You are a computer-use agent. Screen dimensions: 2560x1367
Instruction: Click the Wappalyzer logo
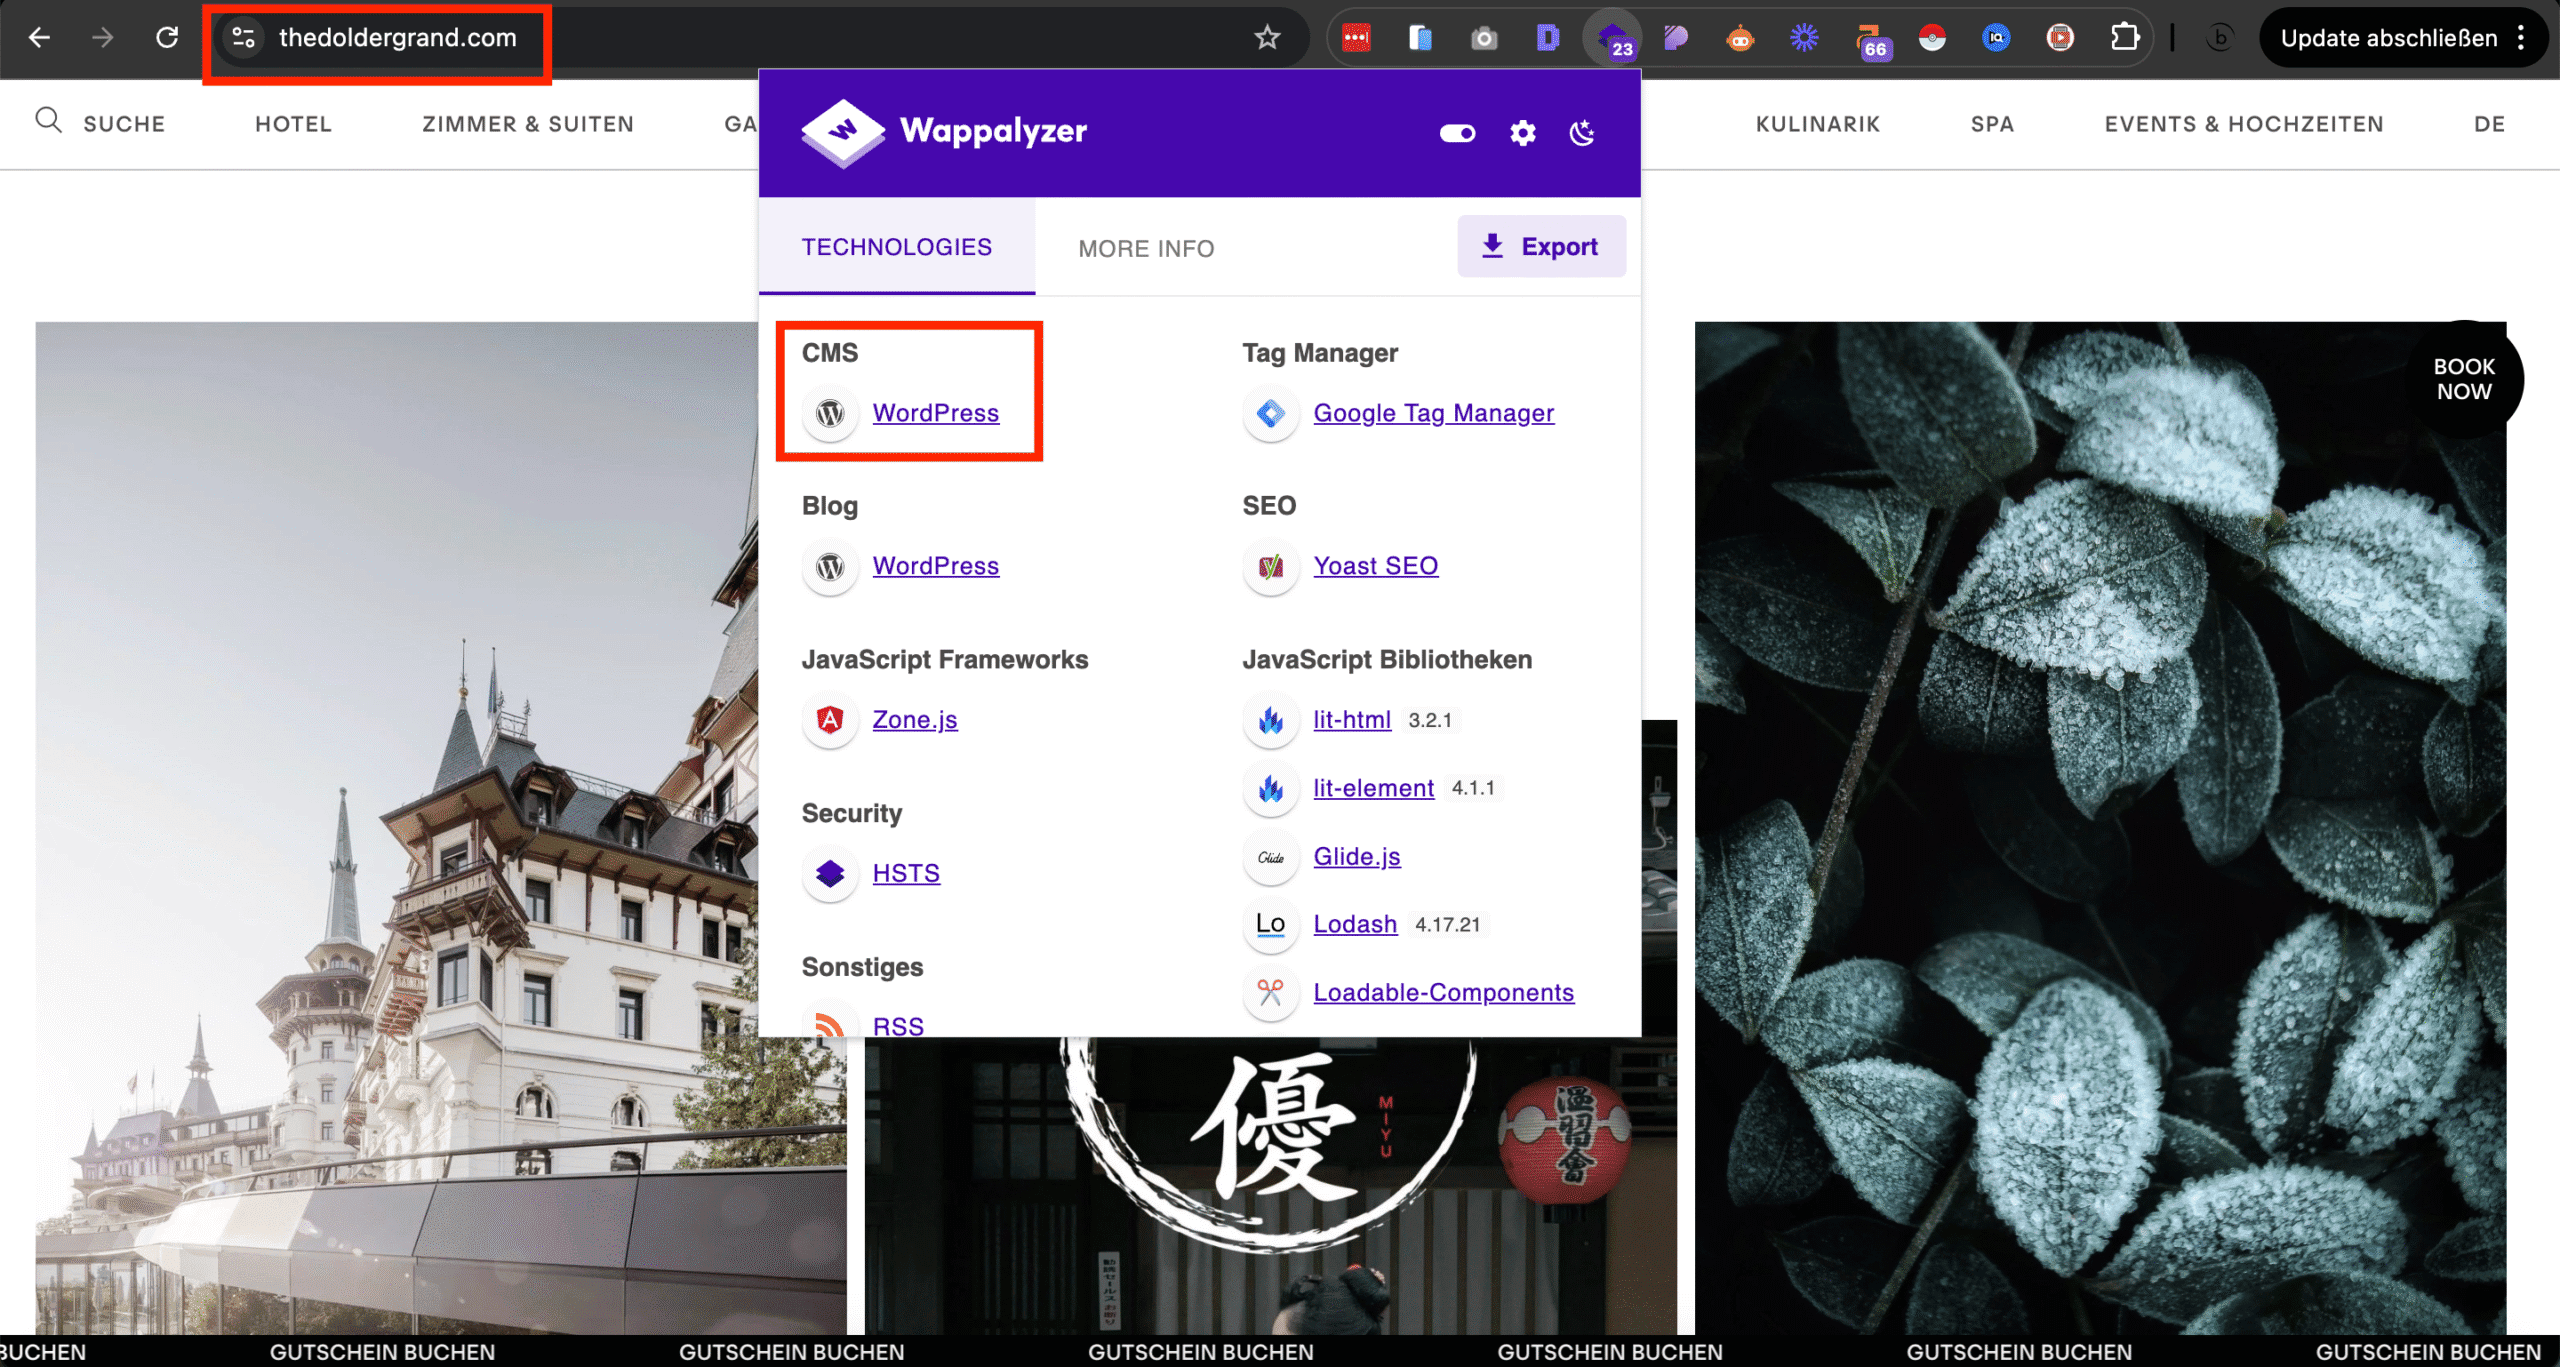(944, 131)
